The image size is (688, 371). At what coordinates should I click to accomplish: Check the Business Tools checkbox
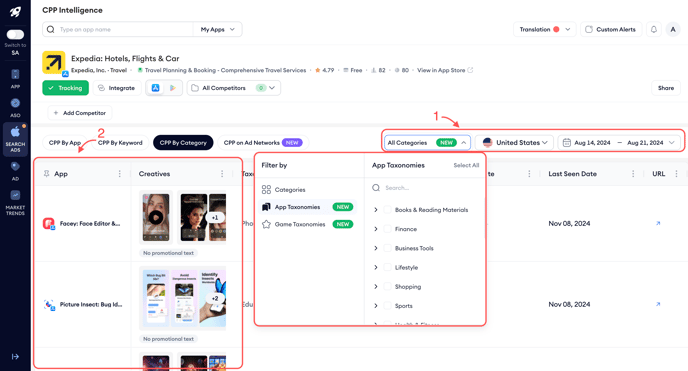click(387, 248)
